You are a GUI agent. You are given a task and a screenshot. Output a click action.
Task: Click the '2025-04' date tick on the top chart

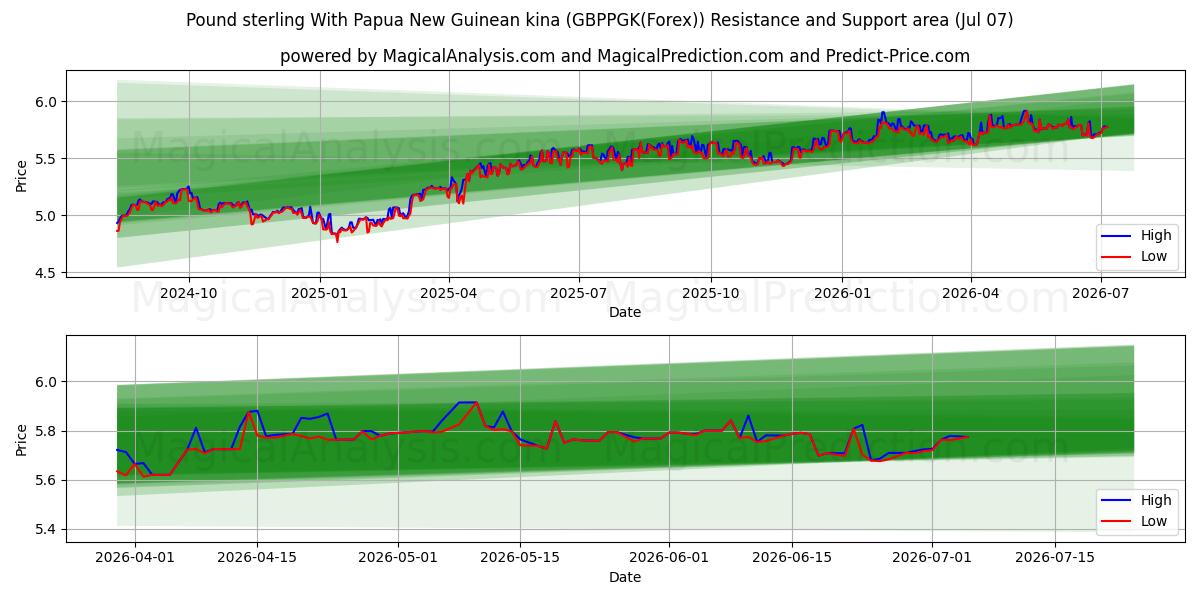(448, 294)
